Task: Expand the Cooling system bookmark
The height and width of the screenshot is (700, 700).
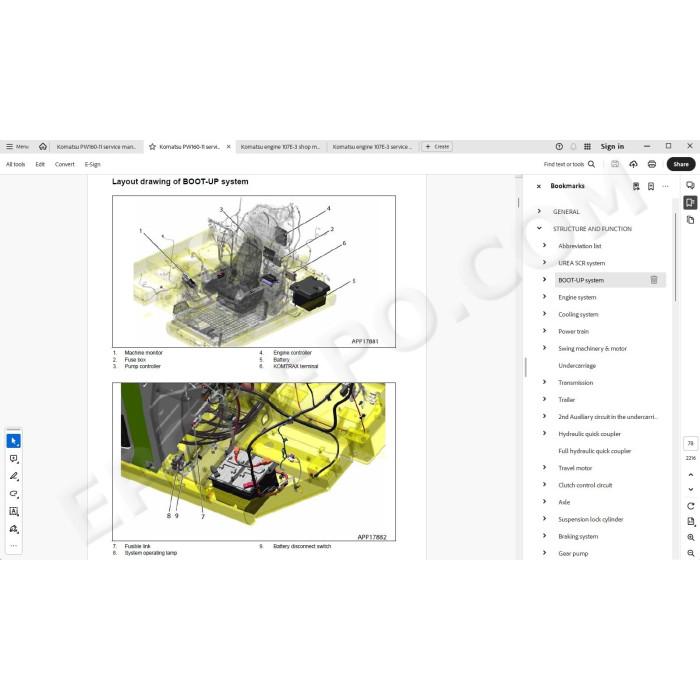Action: point(544,314)
